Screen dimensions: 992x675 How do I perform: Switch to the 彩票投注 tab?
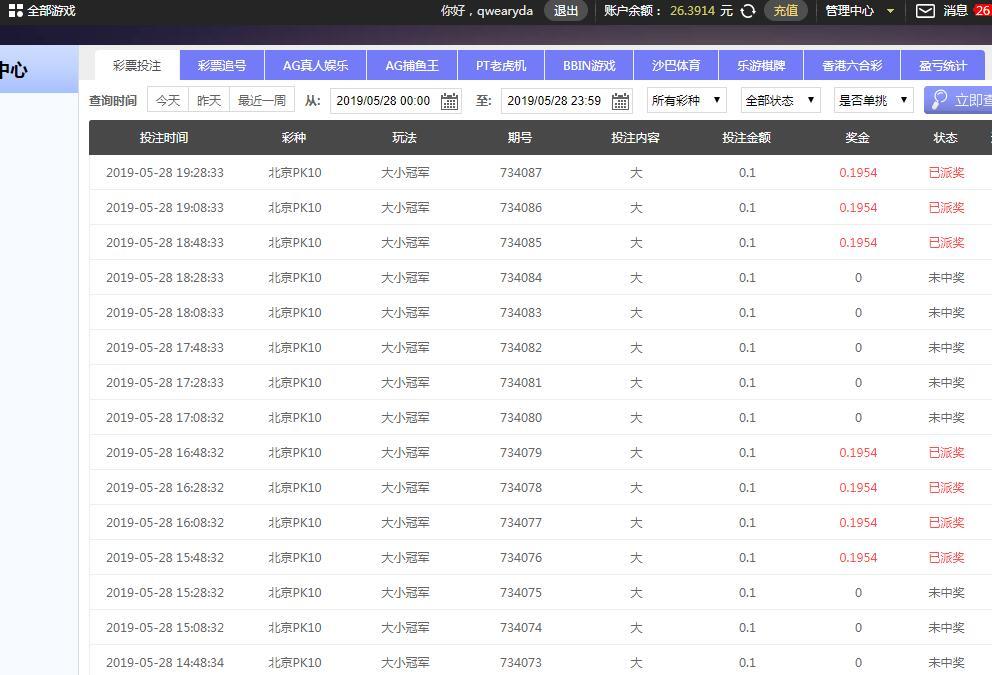pyautogui.click(x=137, y=65)
